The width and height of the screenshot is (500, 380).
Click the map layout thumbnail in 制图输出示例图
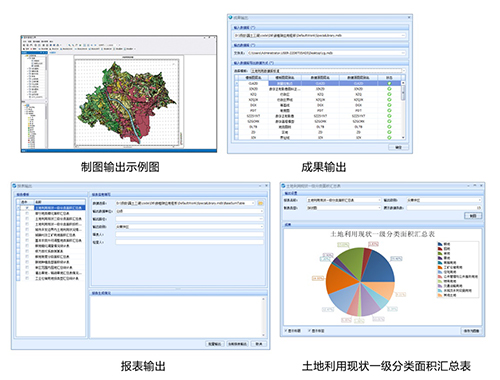pyautogui.click(x=119, y=94)
